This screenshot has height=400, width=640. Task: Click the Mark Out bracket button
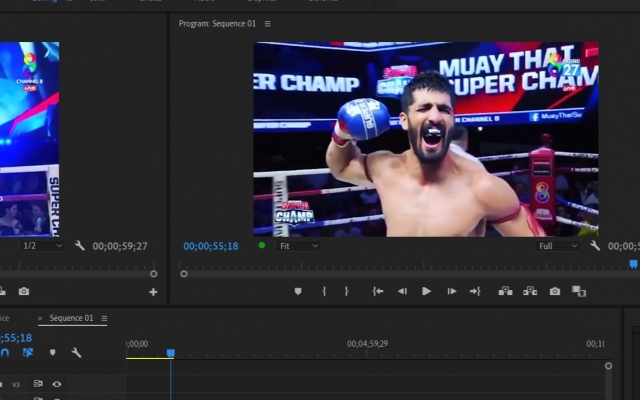click(x=346, y=291)
